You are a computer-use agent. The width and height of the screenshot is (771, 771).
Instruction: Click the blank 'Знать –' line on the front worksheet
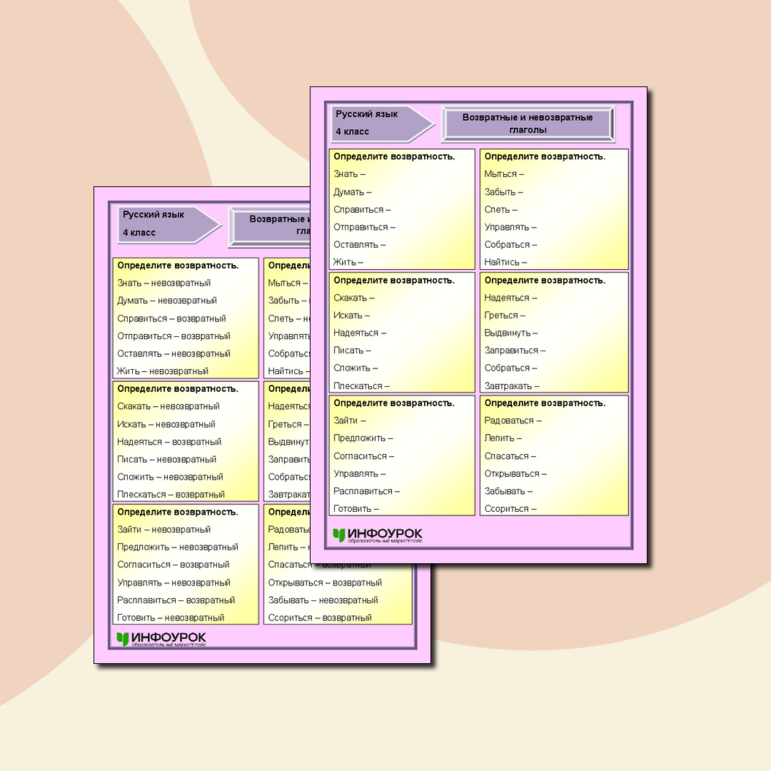(x=352, y=174)
